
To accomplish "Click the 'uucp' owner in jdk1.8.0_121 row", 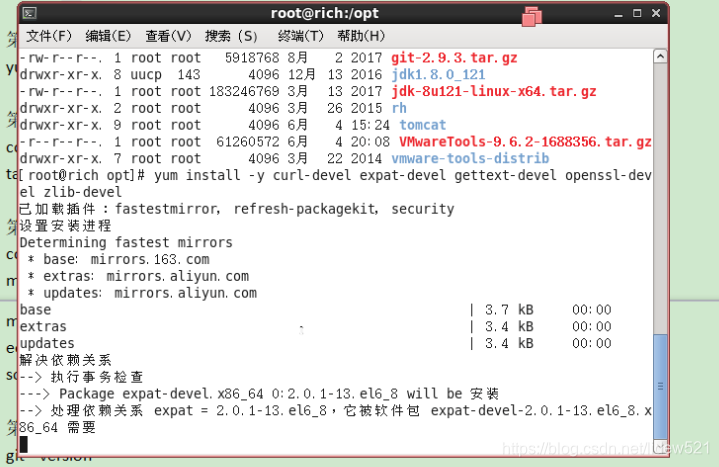I will point(146,74).
